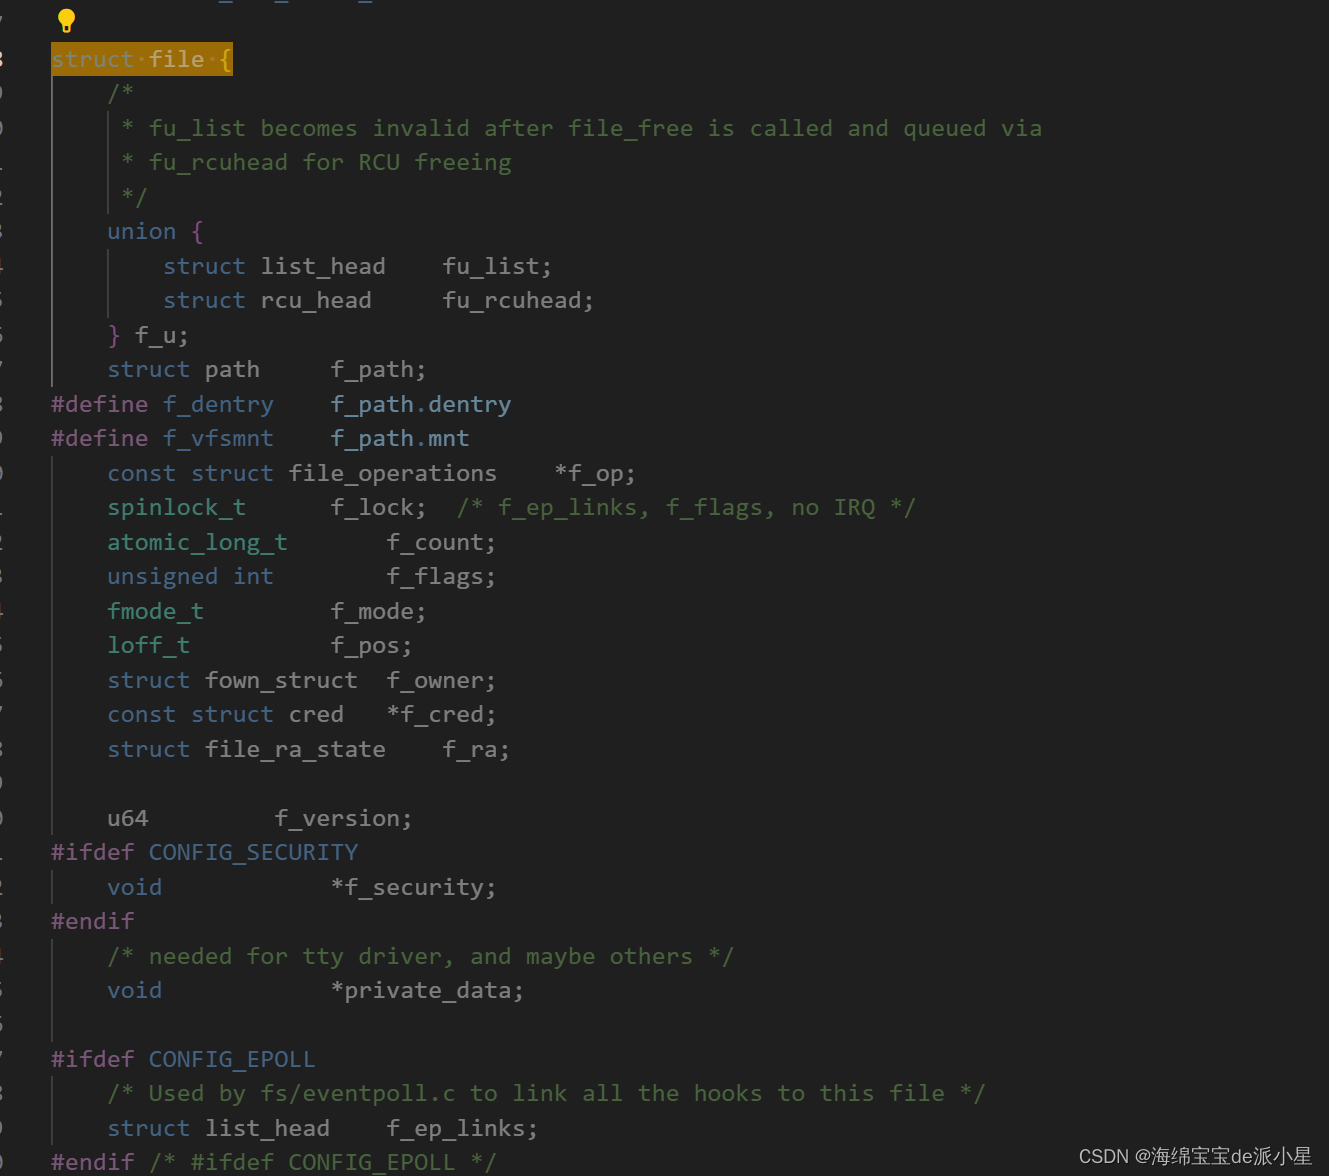Click the 'fown_struct' type name
This screenshot has height=1176, width=1329.
pos(281,680)
